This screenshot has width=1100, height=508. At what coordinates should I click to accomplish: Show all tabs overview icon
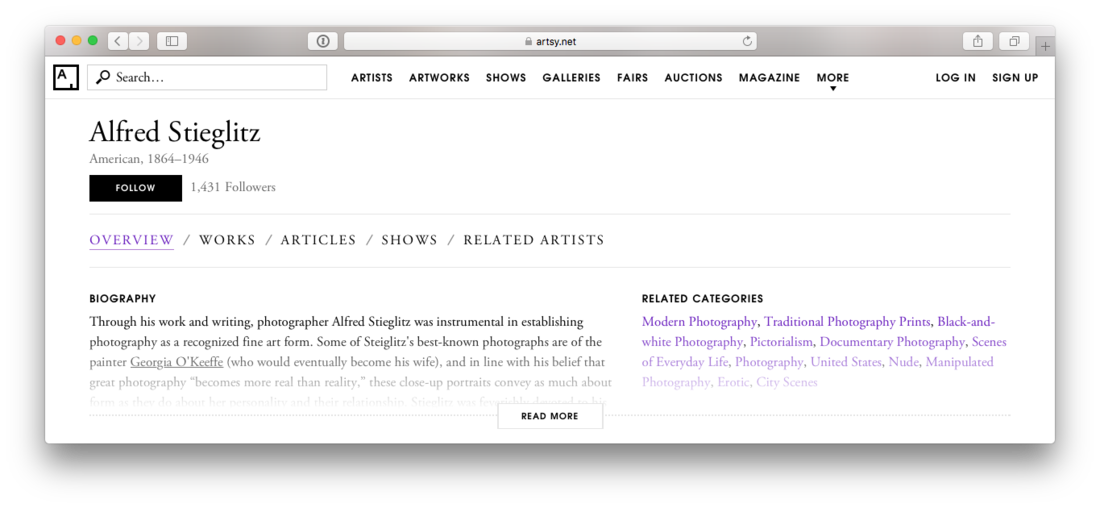[x=1014, y=41]
